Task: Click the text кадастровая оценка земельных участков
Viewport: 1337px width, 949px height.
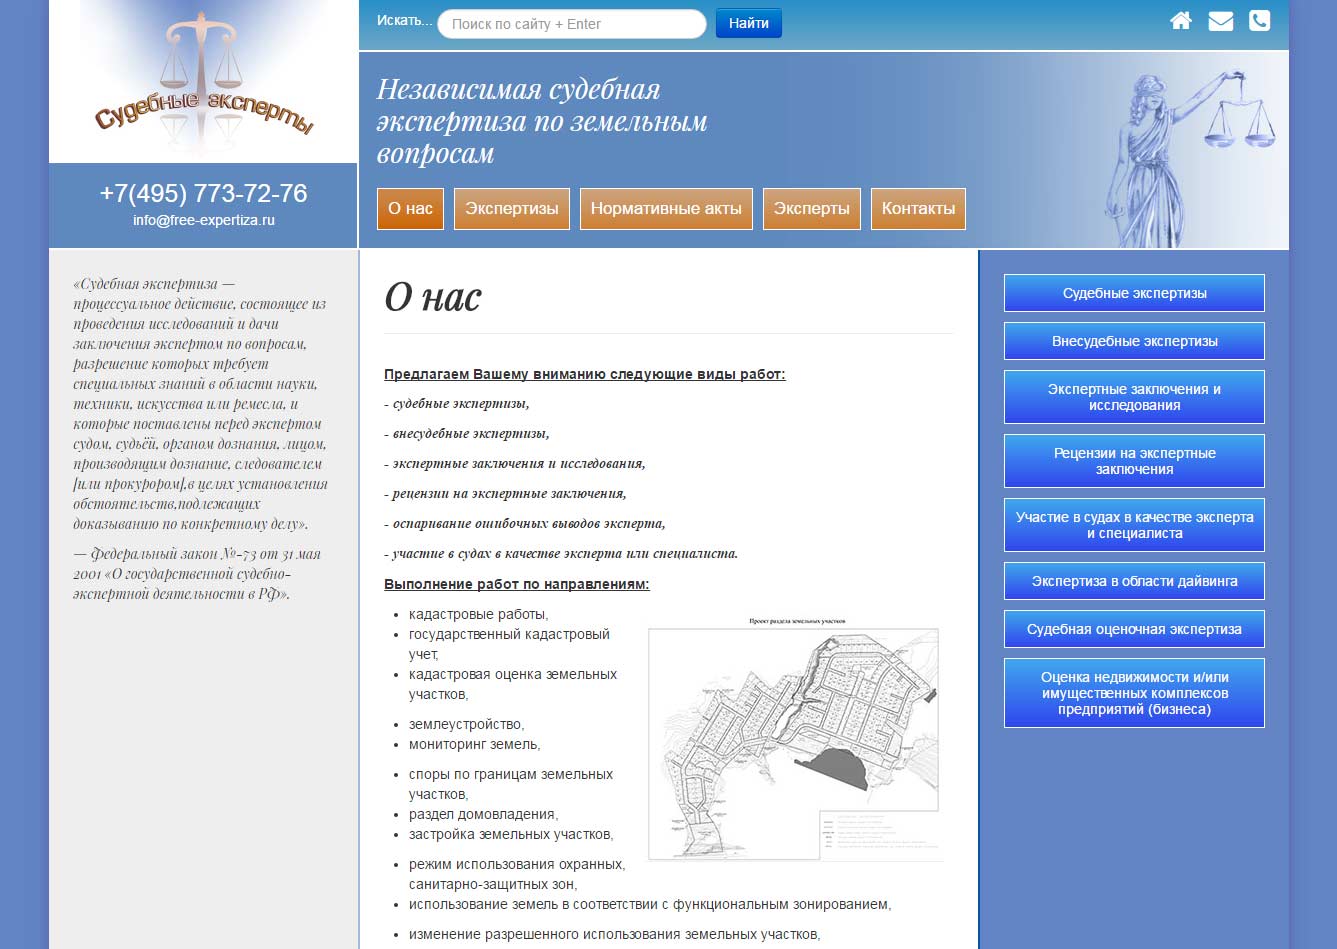Action: point(513,684)
